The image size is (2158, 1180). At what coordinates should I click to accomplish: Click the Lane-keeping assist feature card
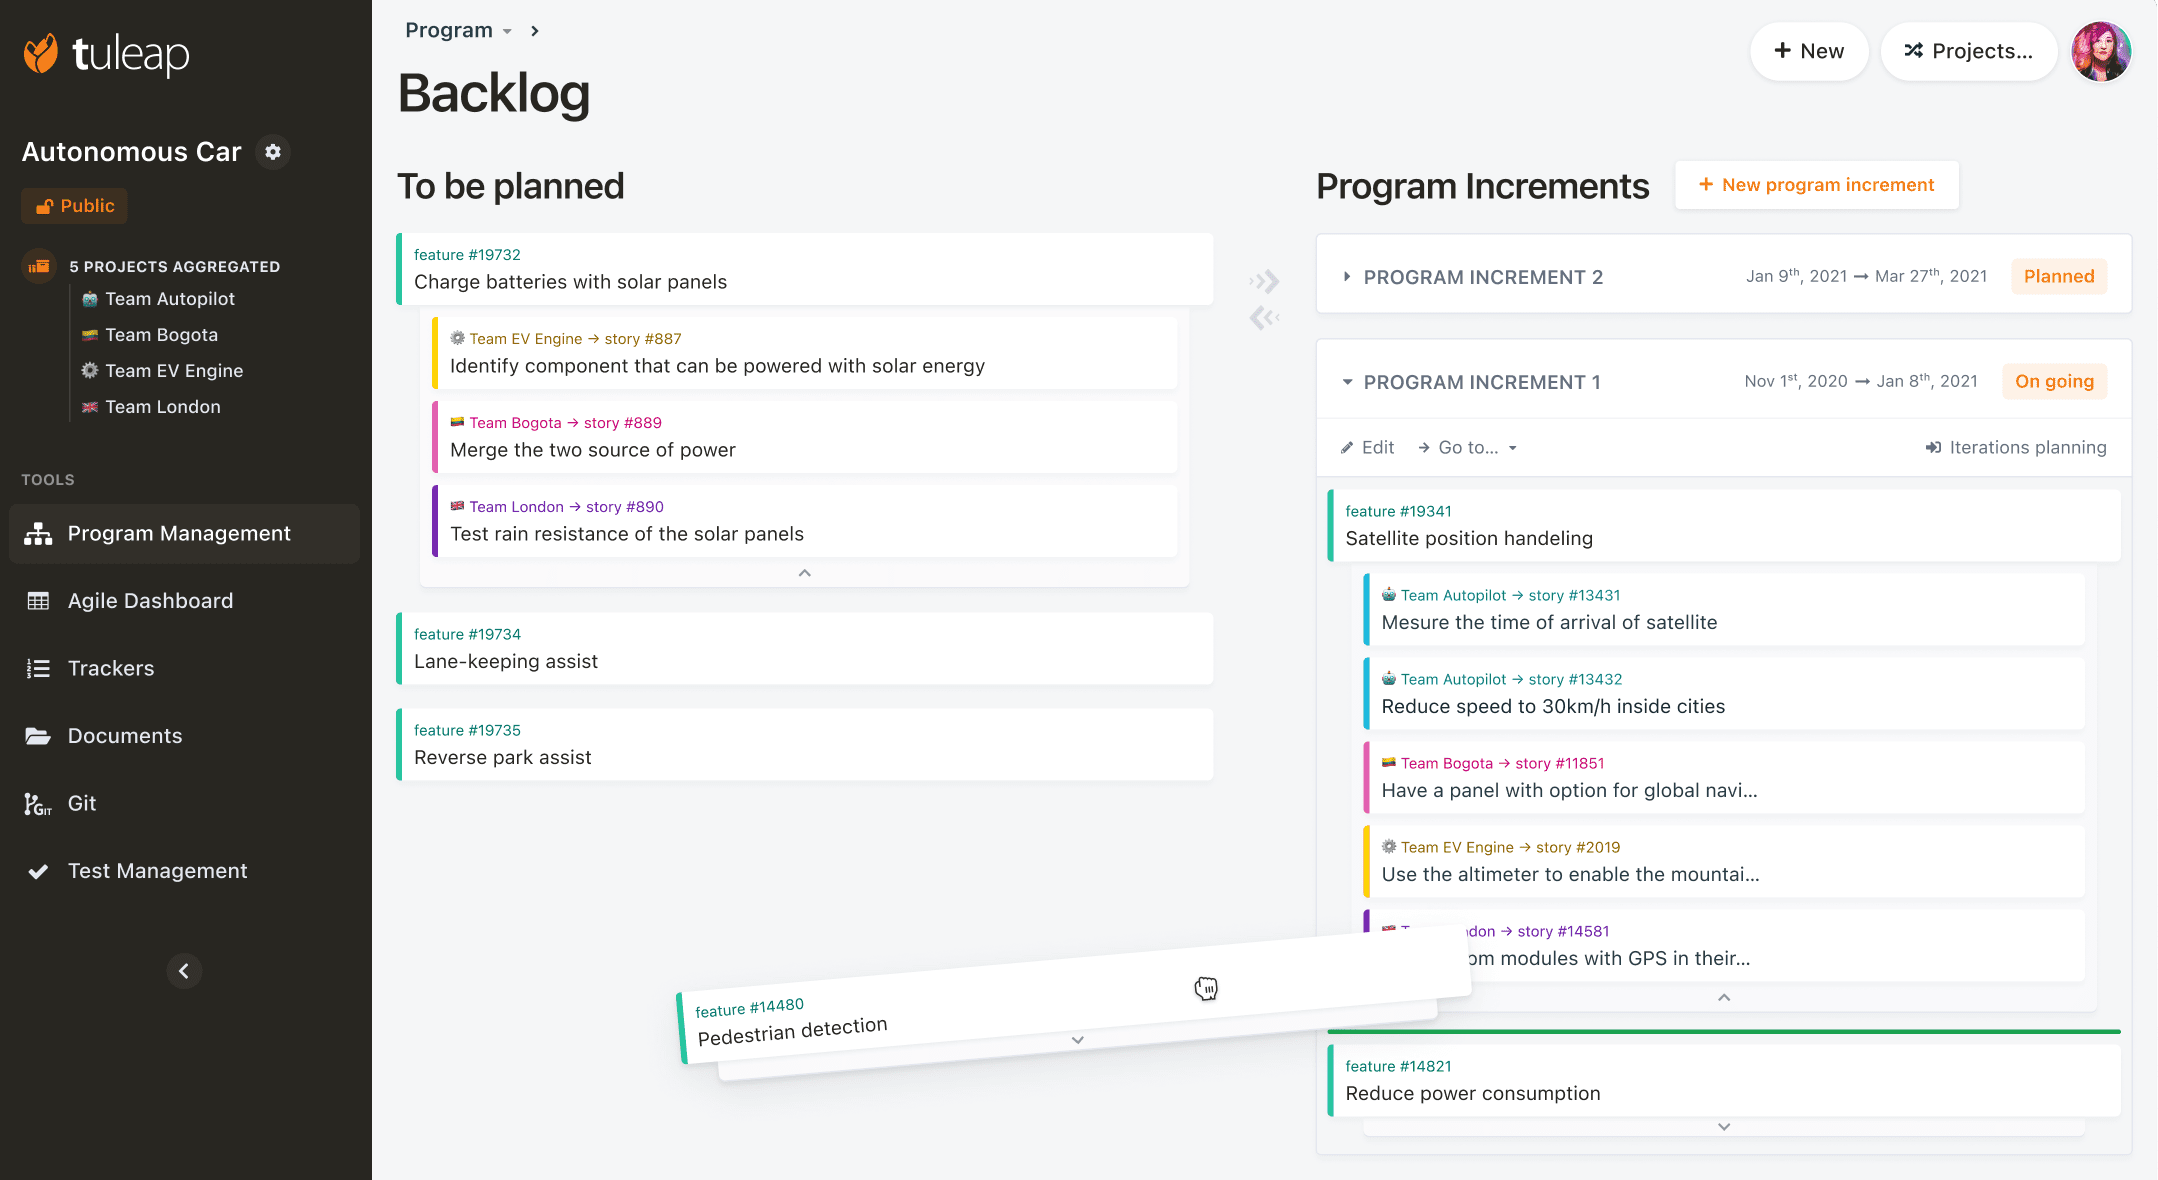tap(805, 649)
